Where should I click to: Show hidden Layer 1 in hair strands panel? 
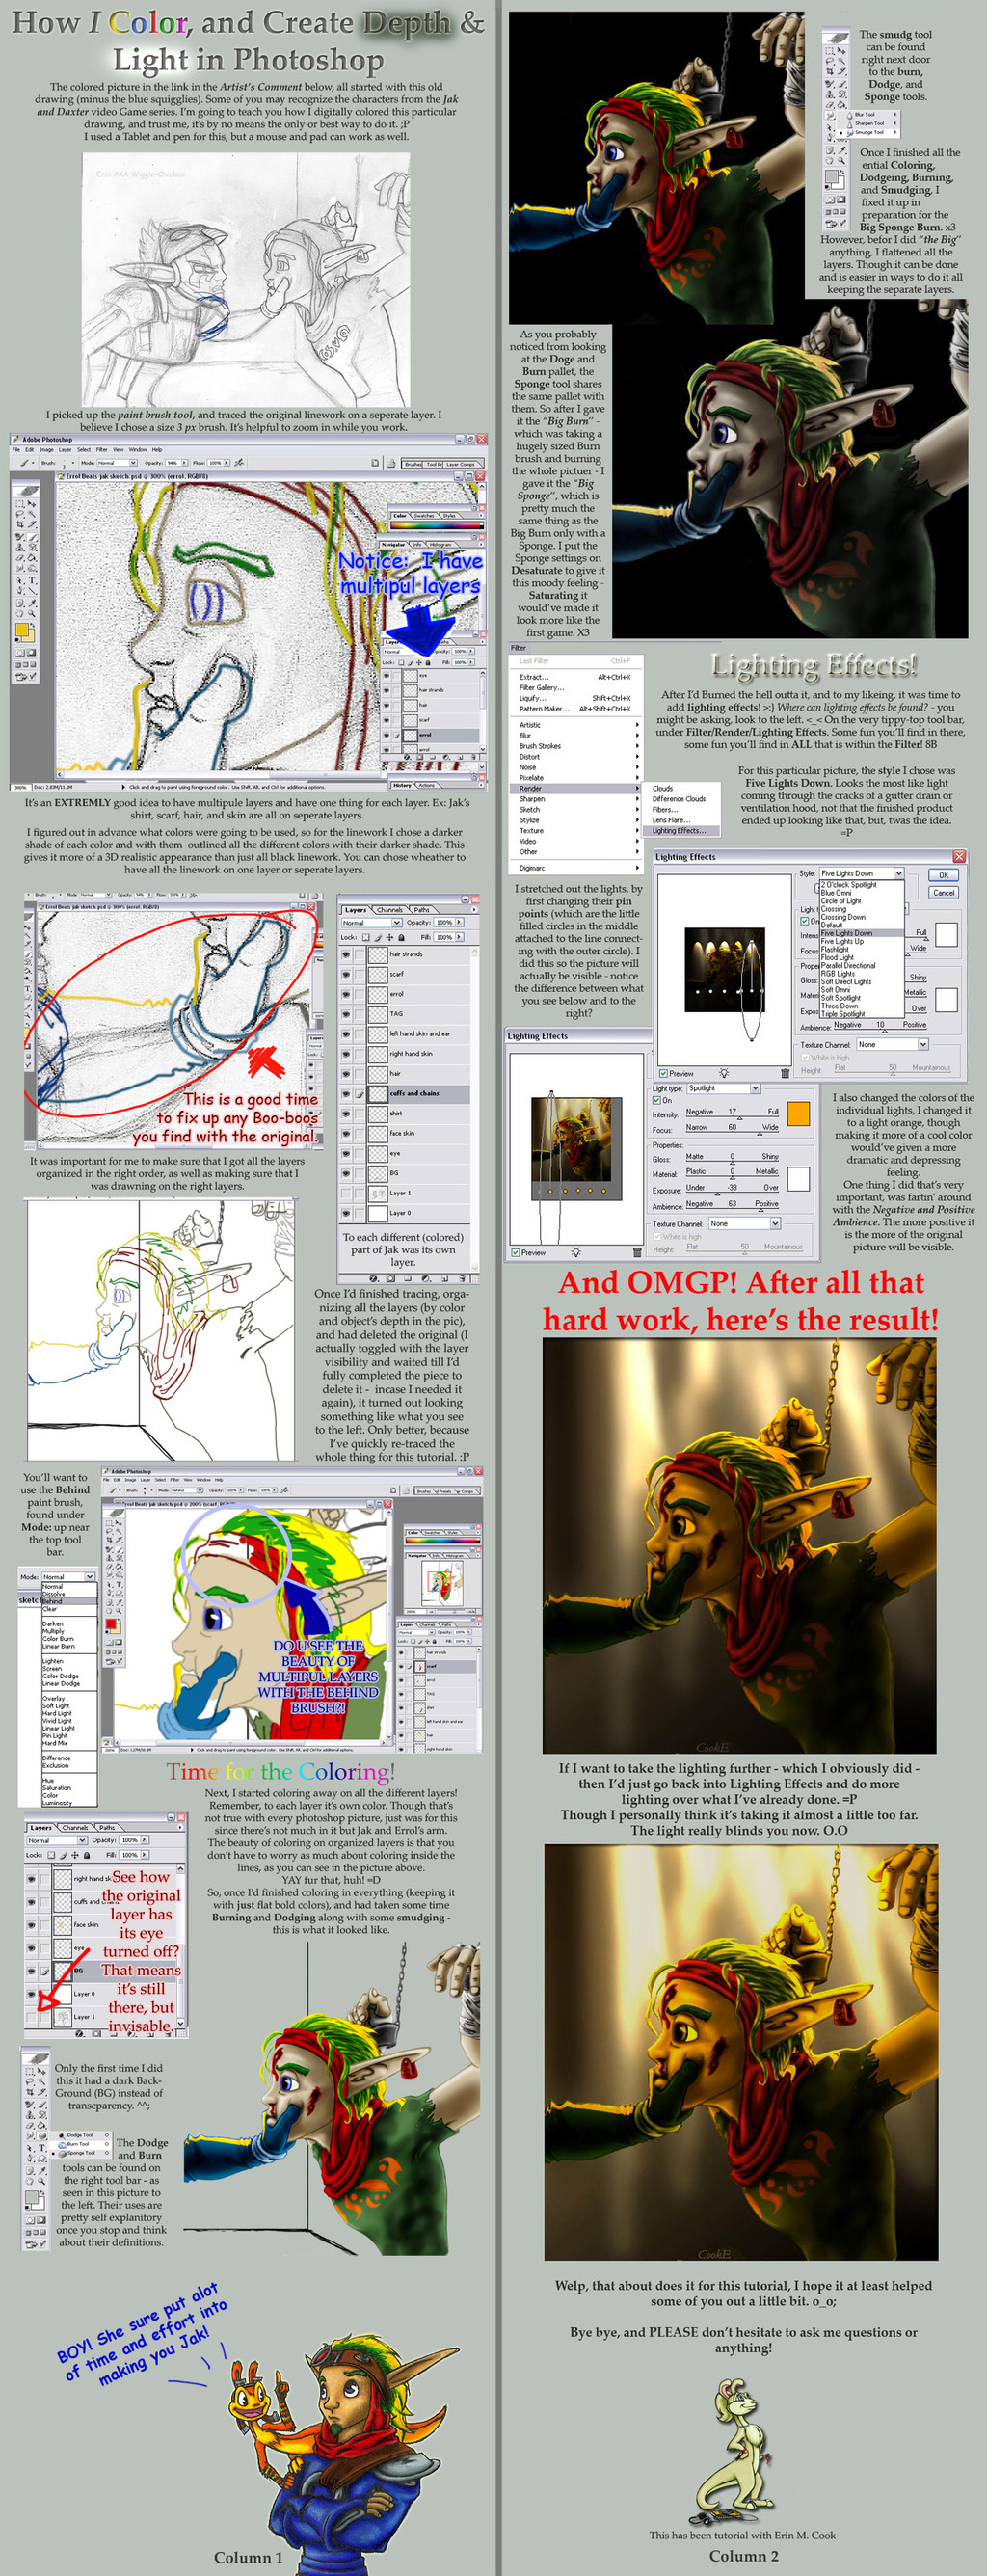[x=346, y=1193]
